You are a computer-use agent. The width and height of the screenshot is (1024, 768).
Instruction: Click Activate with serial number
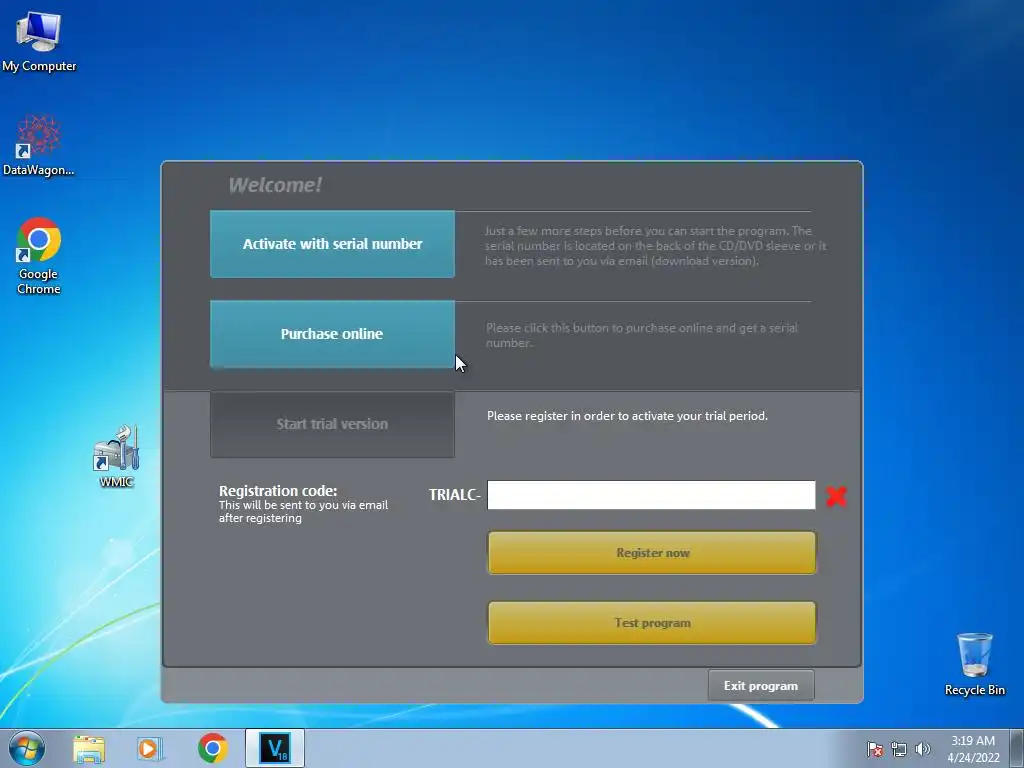332,244
